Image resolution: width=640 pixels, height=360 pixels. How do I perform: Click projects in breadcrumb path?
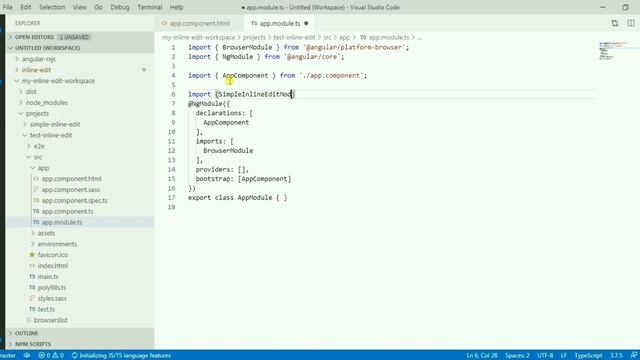[254, 37]
